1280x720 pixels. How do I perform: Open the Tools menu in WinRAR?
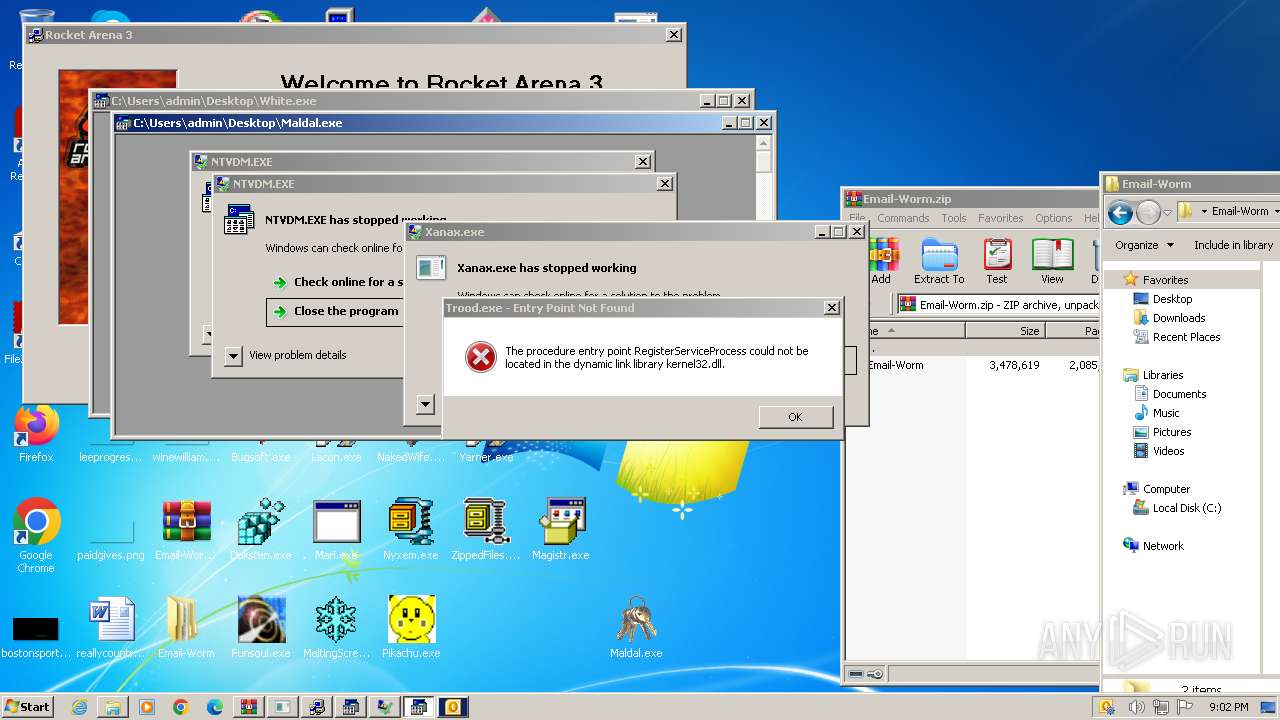point(954,218)
